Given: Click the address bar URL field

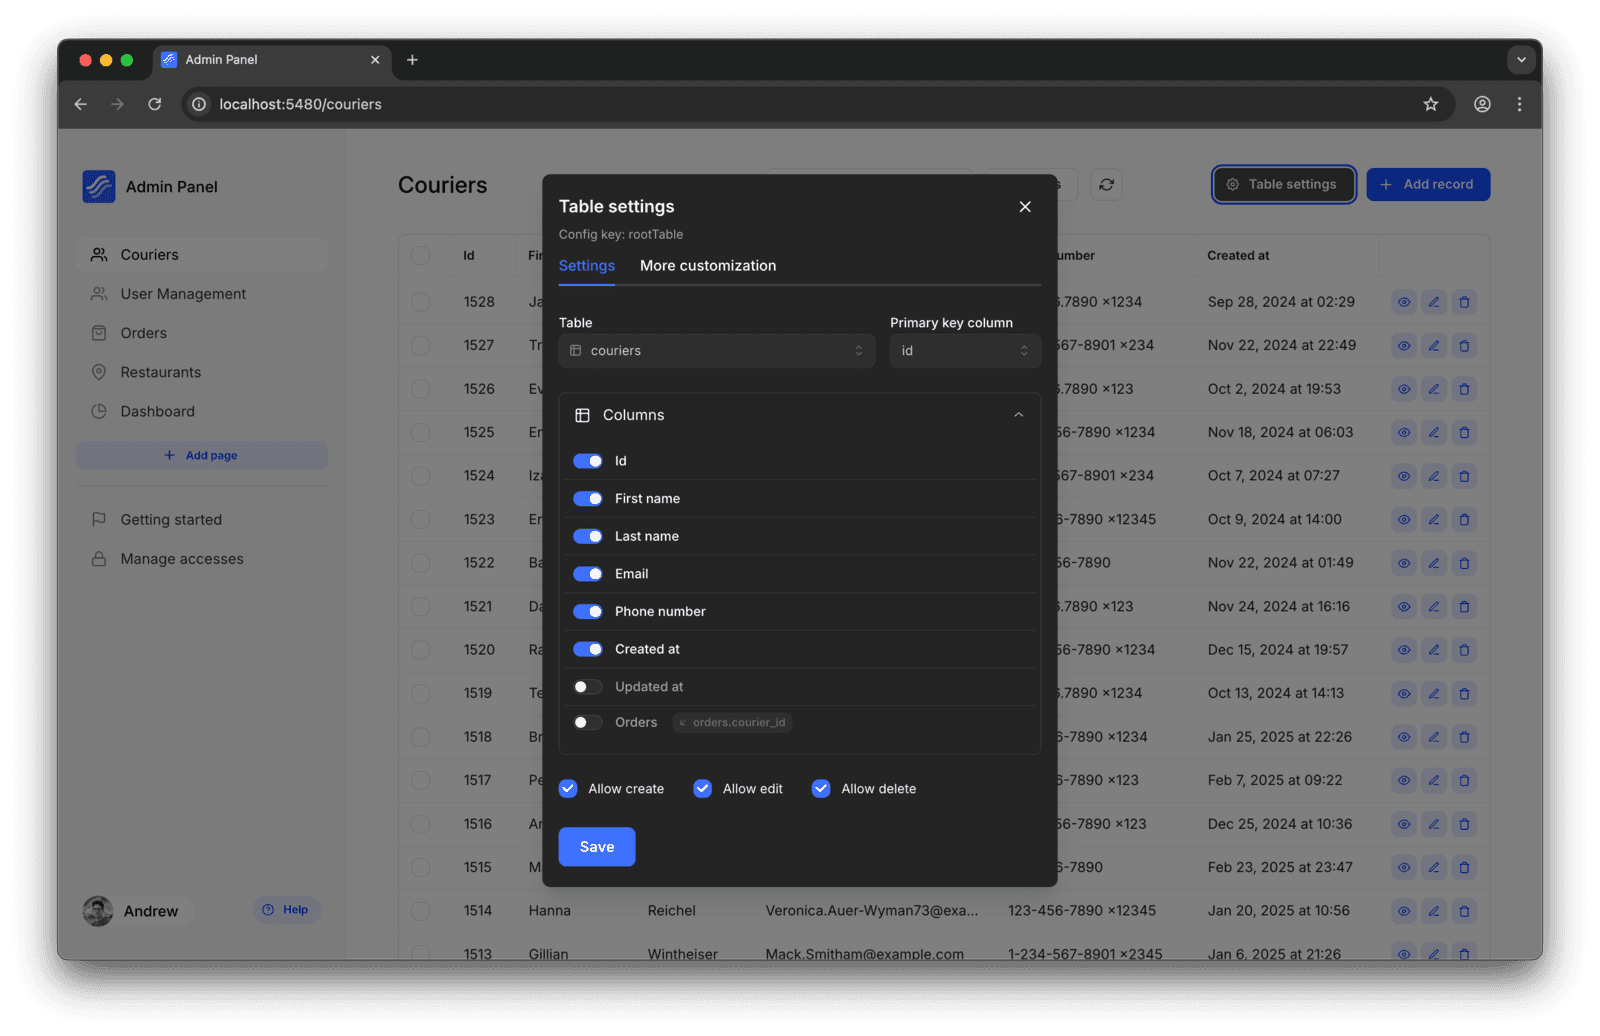Looking at the screenshot, I should point(816,104).
